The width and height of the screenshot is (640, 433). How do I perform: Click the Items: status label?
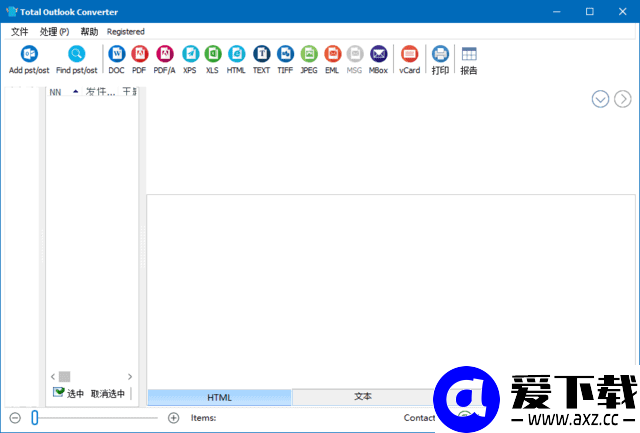click(203, 418)
